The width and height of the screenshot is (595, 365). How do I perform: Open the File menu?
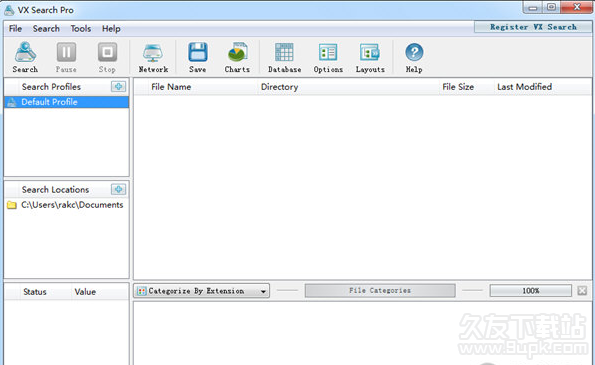[x=15, y=28]
